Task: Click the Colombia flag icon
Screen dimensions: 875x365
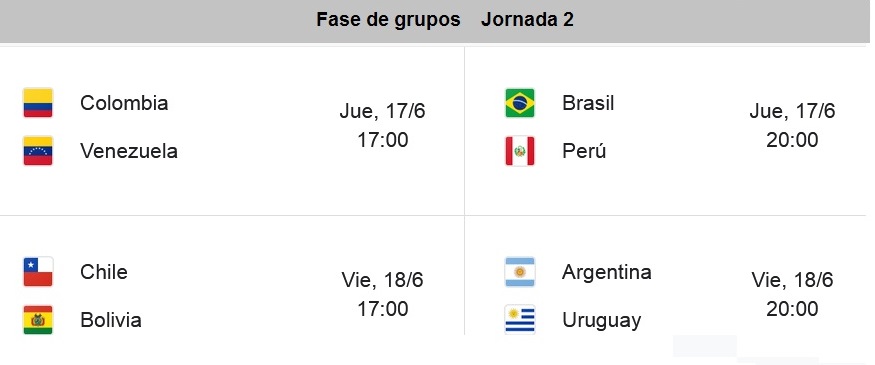Action: coord(38,103)
